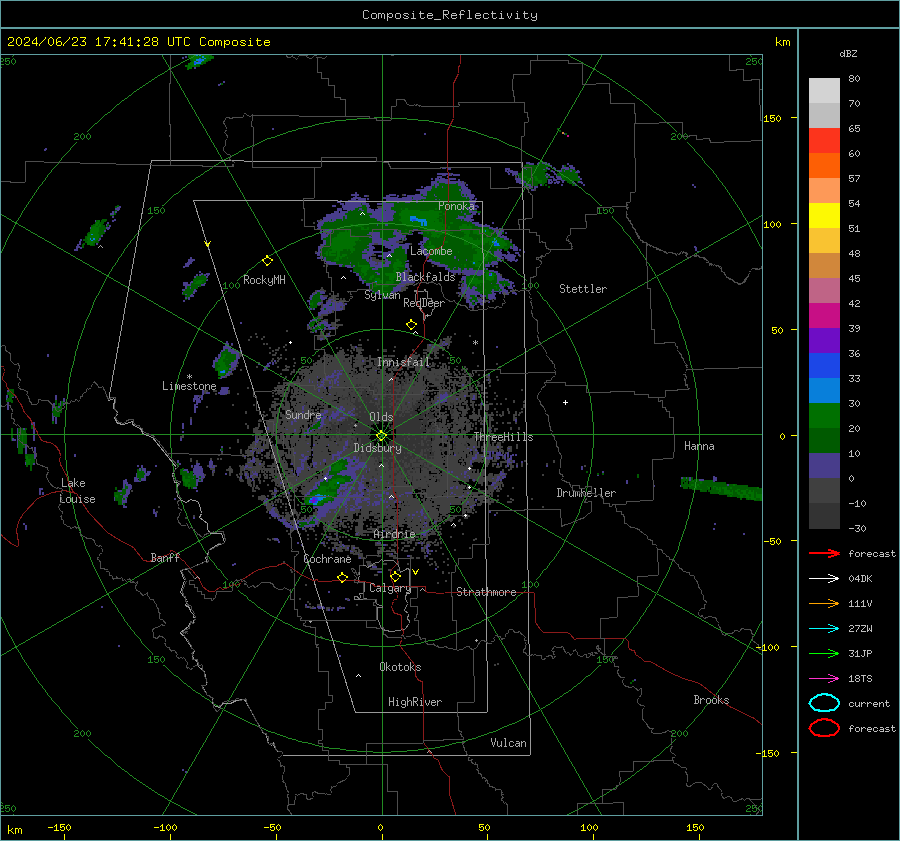Viewport: 900px width, 841px height.
Task: Click the white plus marker west of Hanna
Action: pos(565,402)
